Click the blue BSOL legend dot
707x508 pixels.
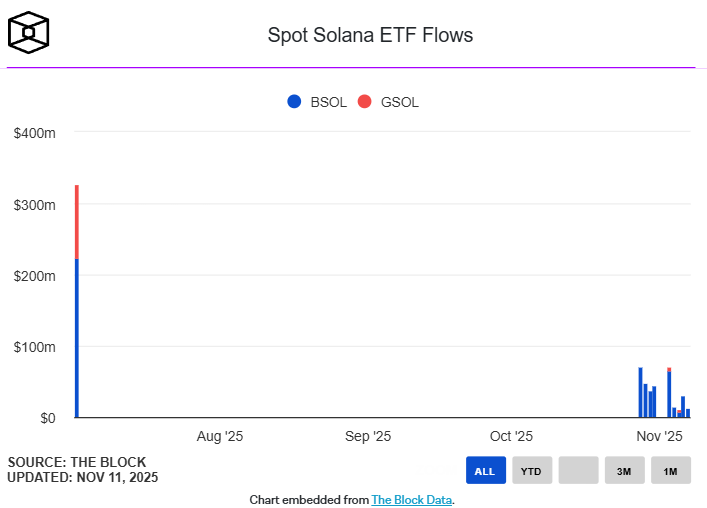pos(294,101)
